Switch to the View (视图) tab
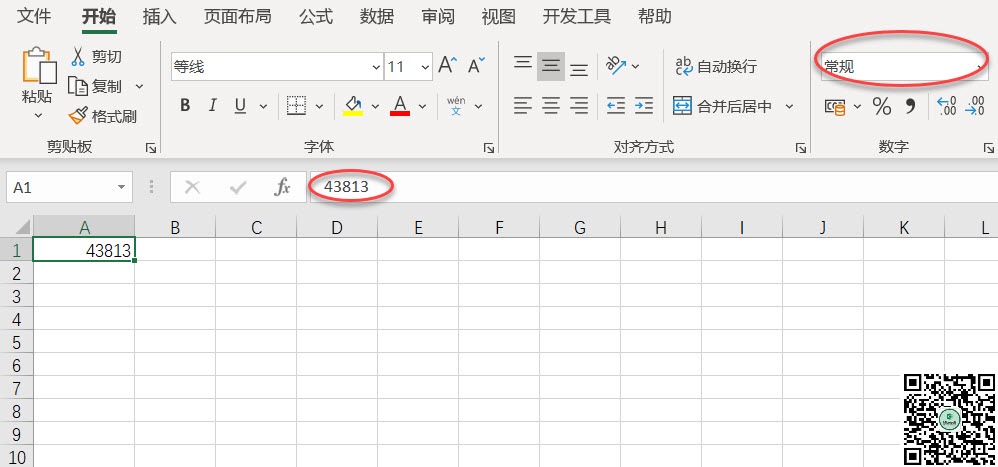The height and width of the screenshot is (467, 998). point(498,17)
